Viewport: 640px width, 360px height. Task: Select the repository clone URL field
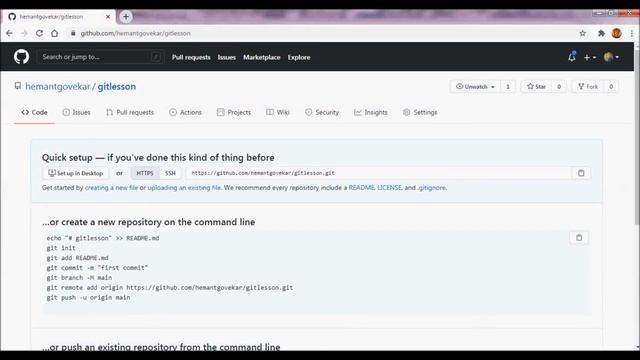click(378, 173)
